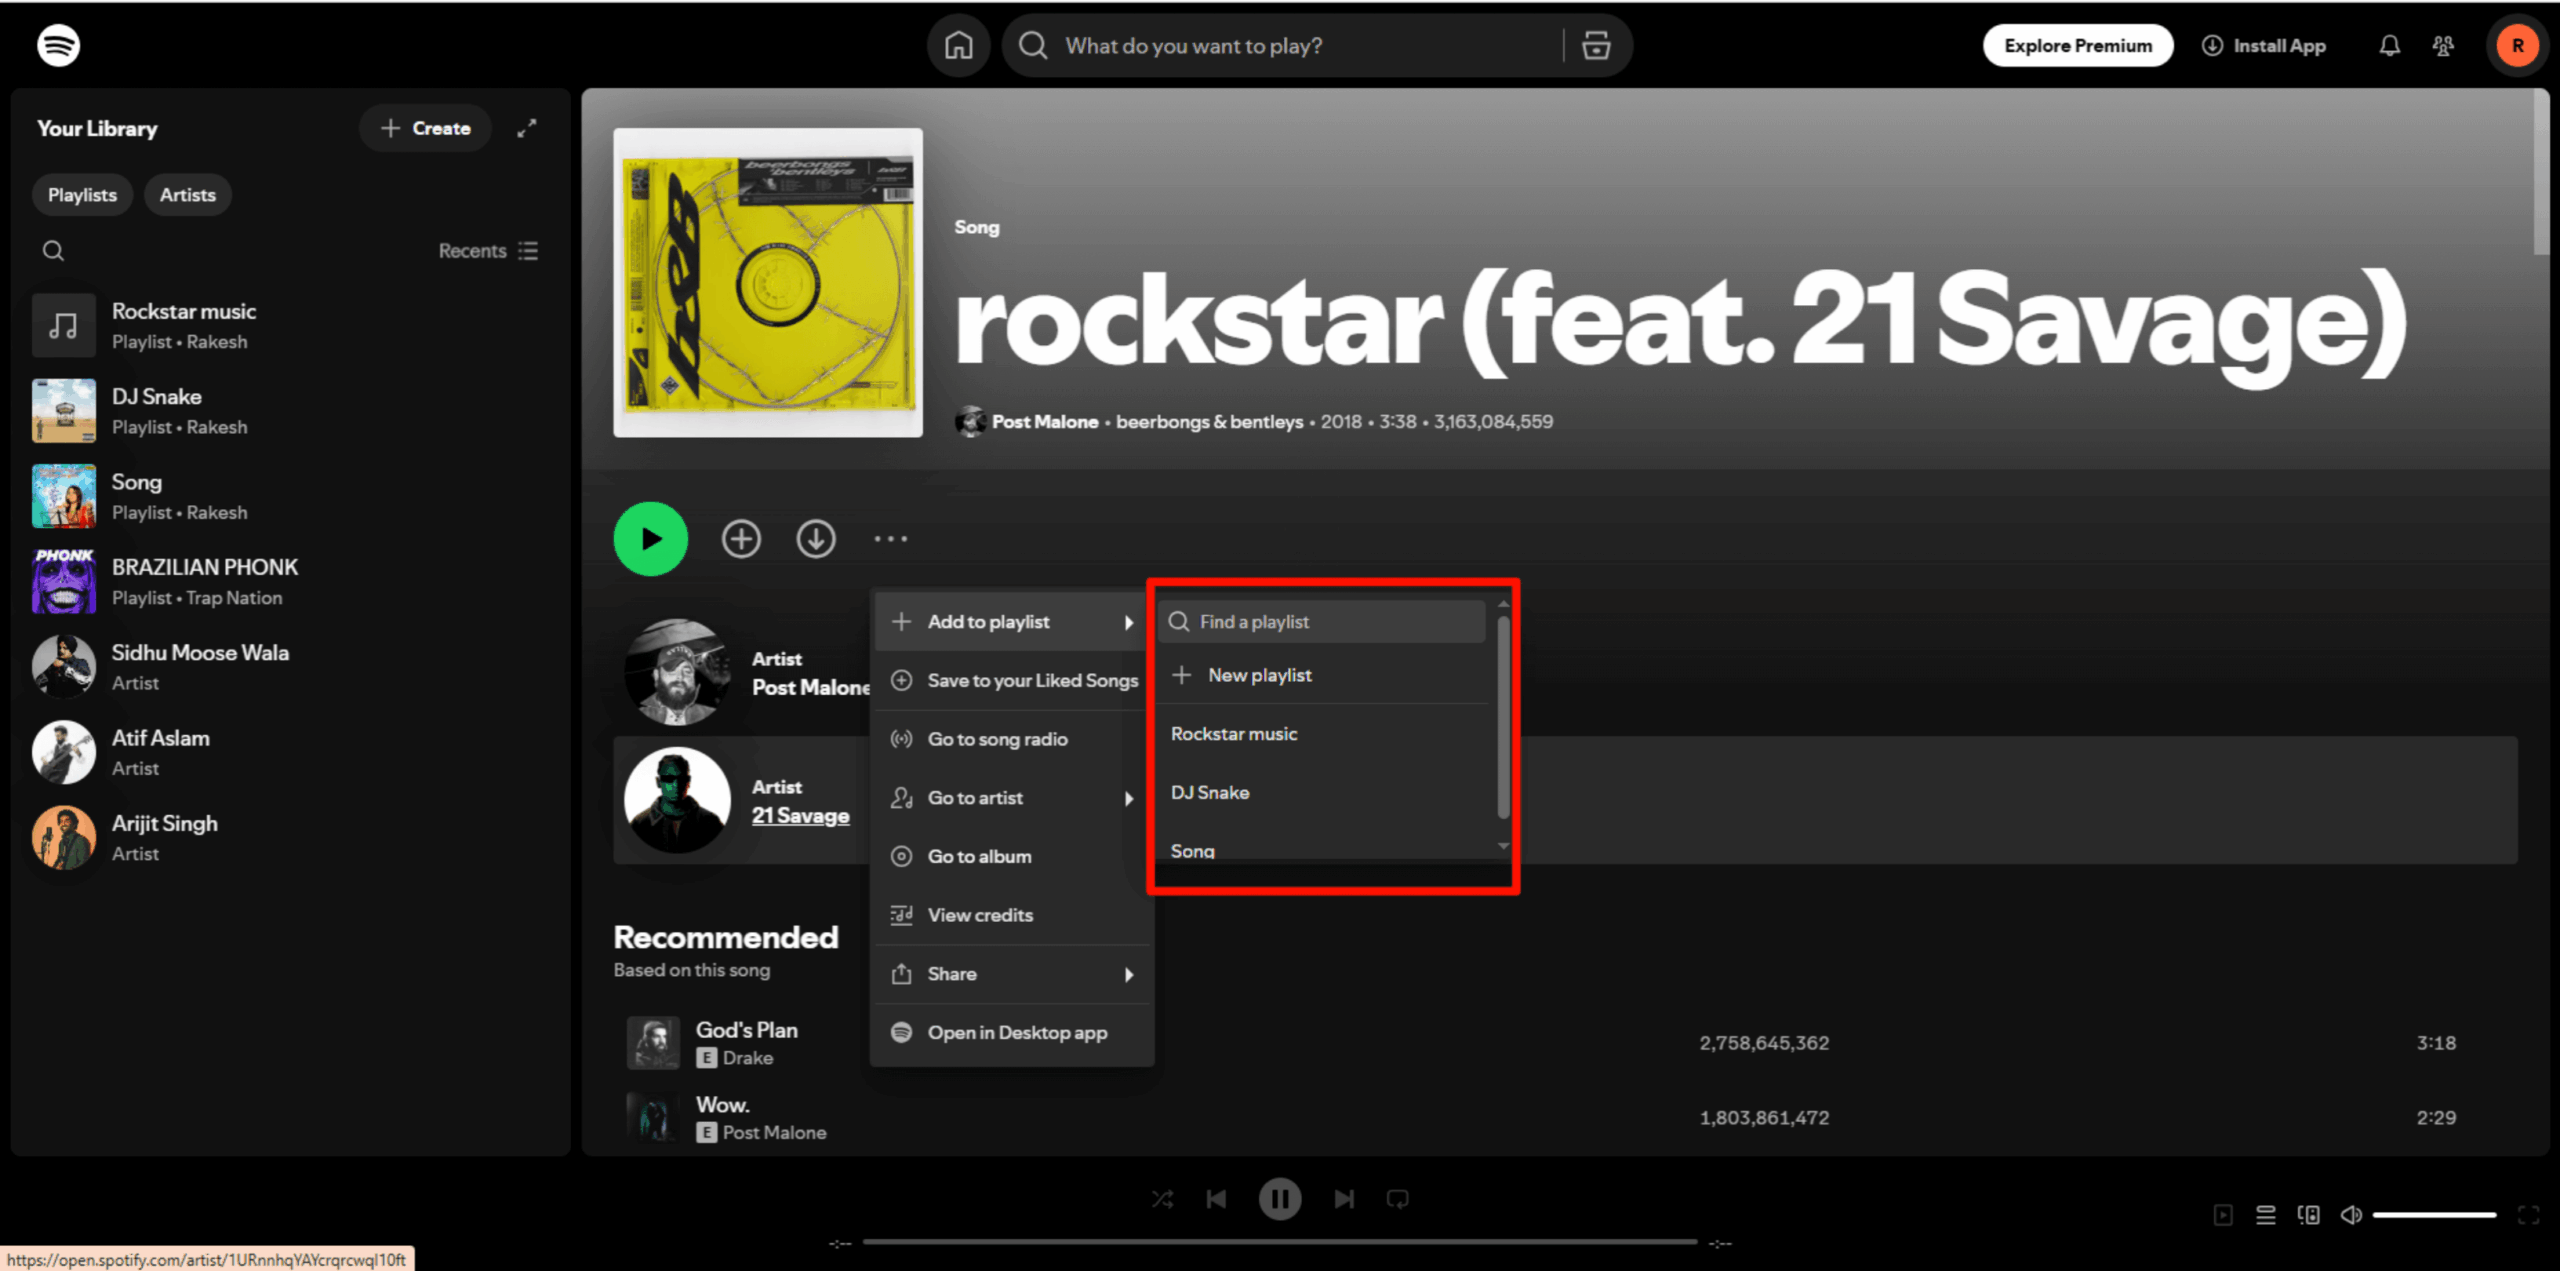Open the queue icon

pos(2266,1215)
